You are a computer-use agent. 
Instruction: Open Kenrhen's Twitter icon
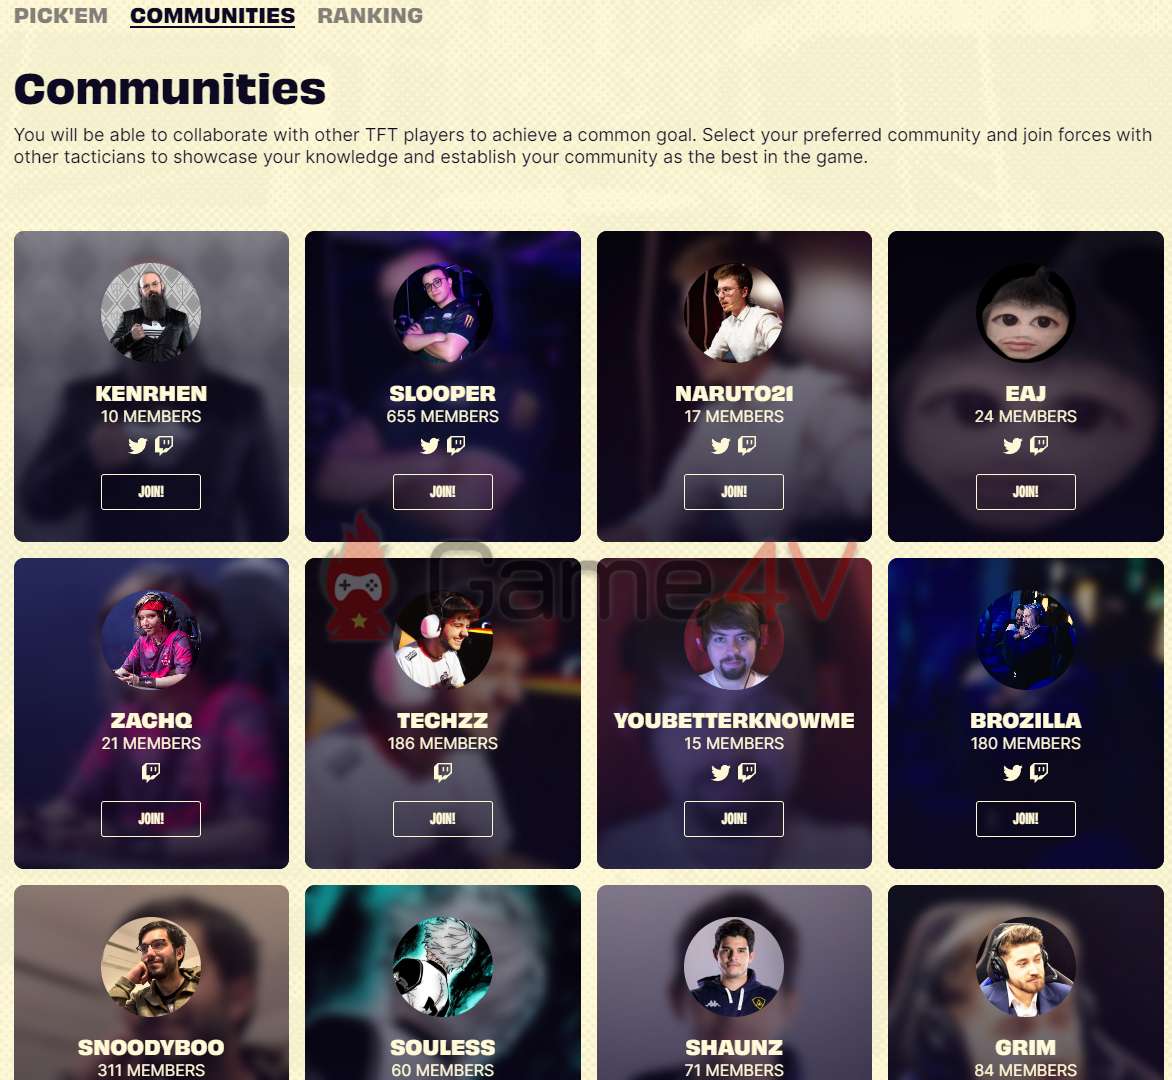[x=138, y=446]
